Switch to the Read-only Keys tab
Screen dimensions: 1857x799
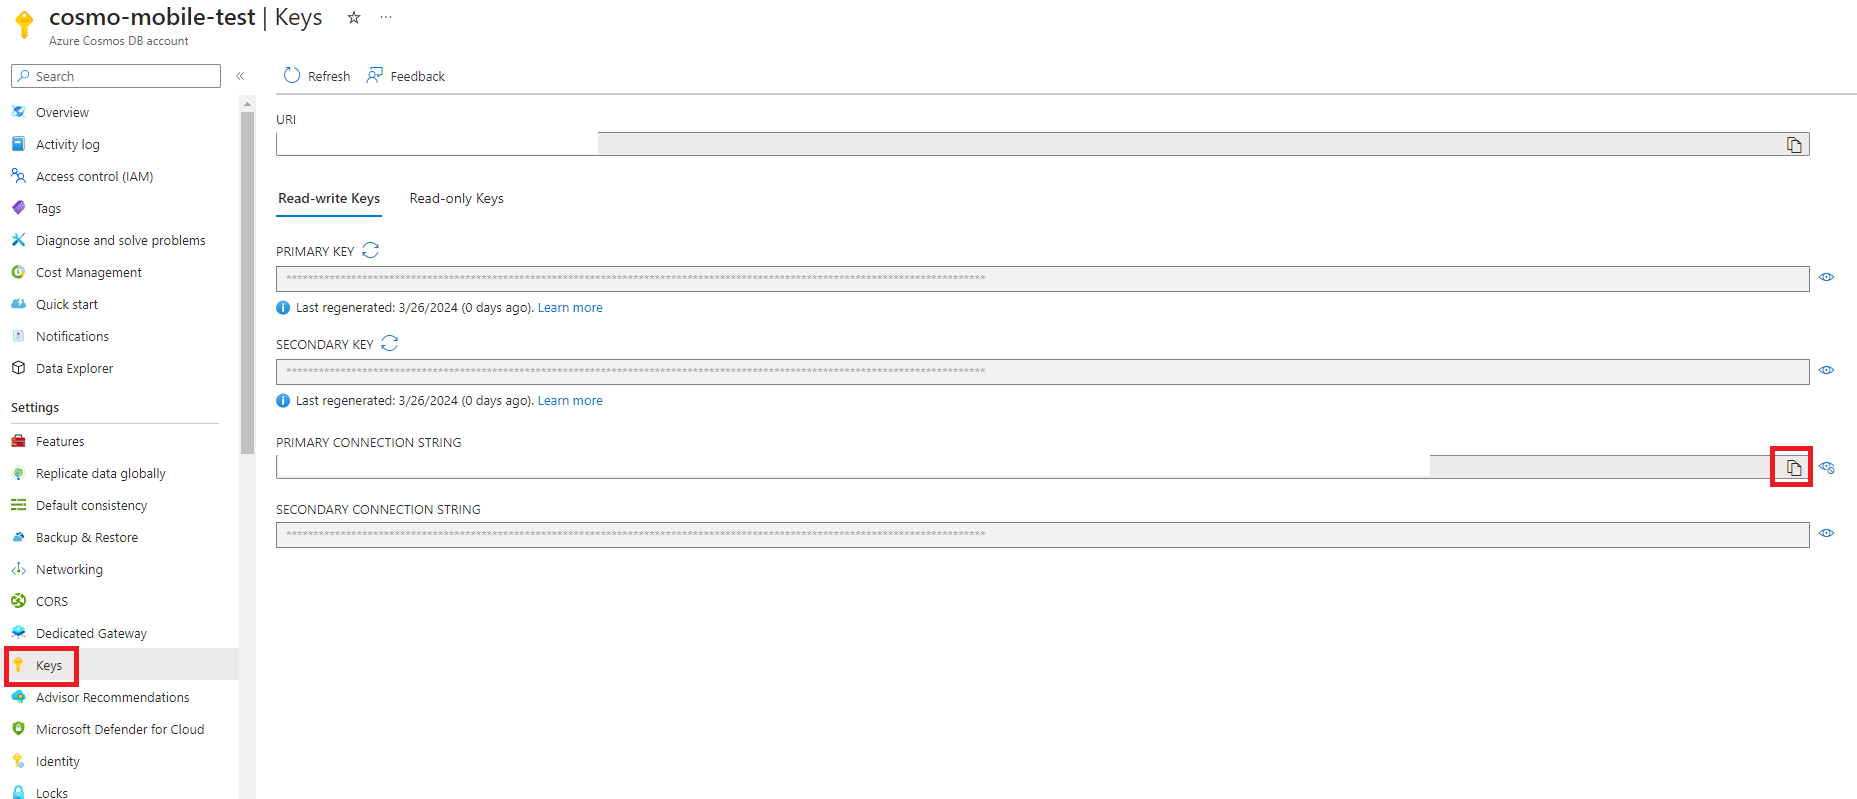pos(456,198)
